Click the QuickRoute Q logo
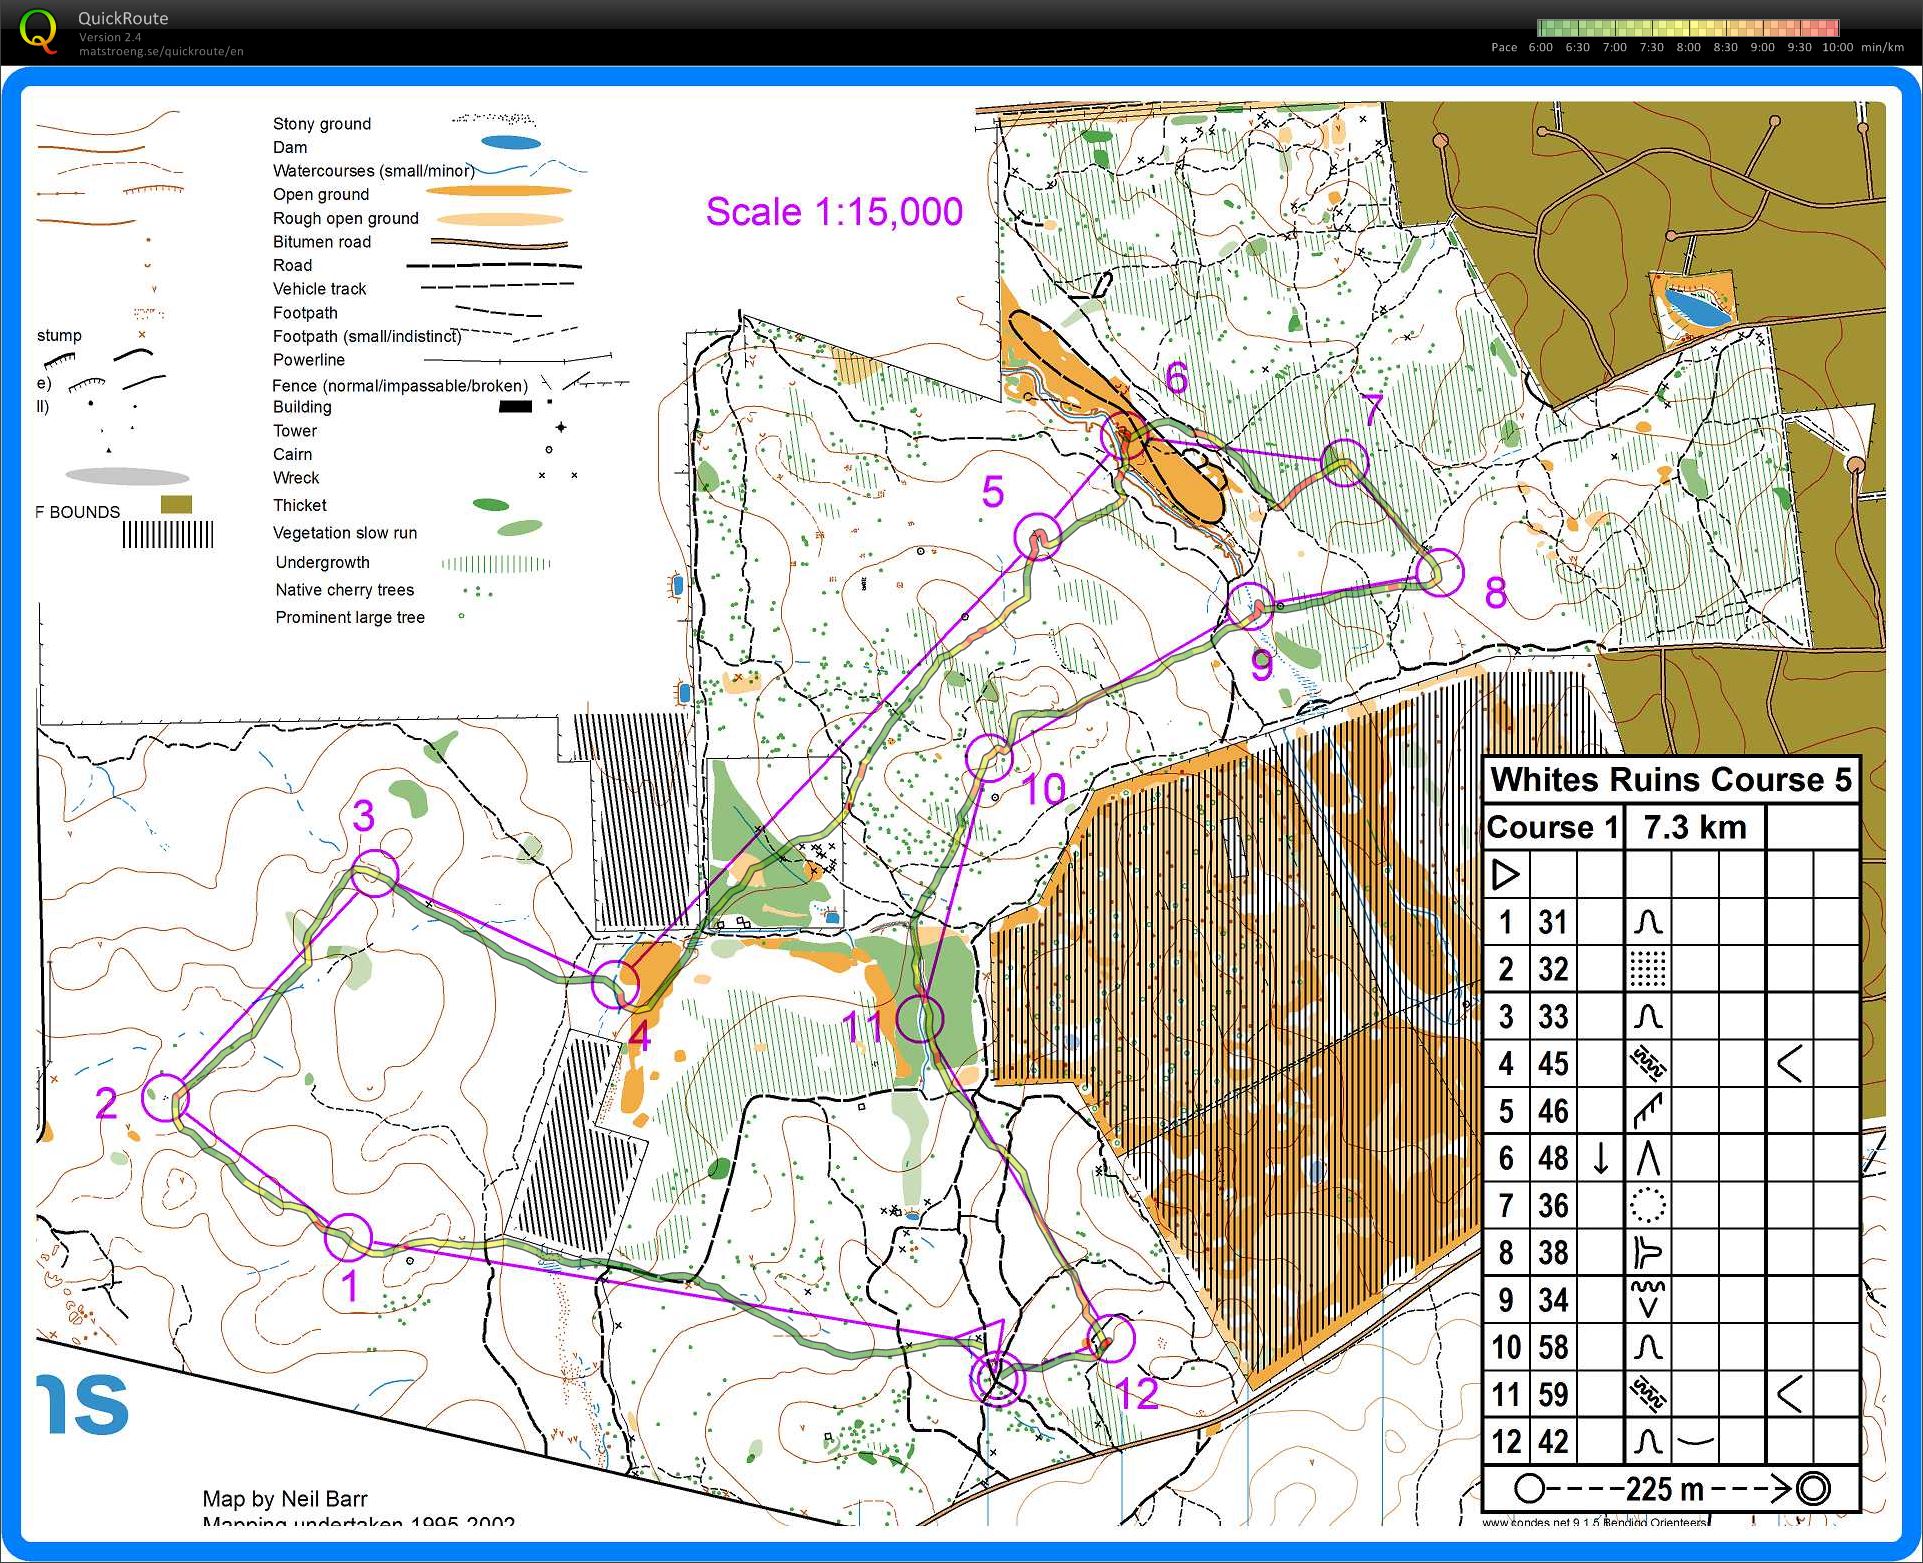 click(x=40, y=31)
